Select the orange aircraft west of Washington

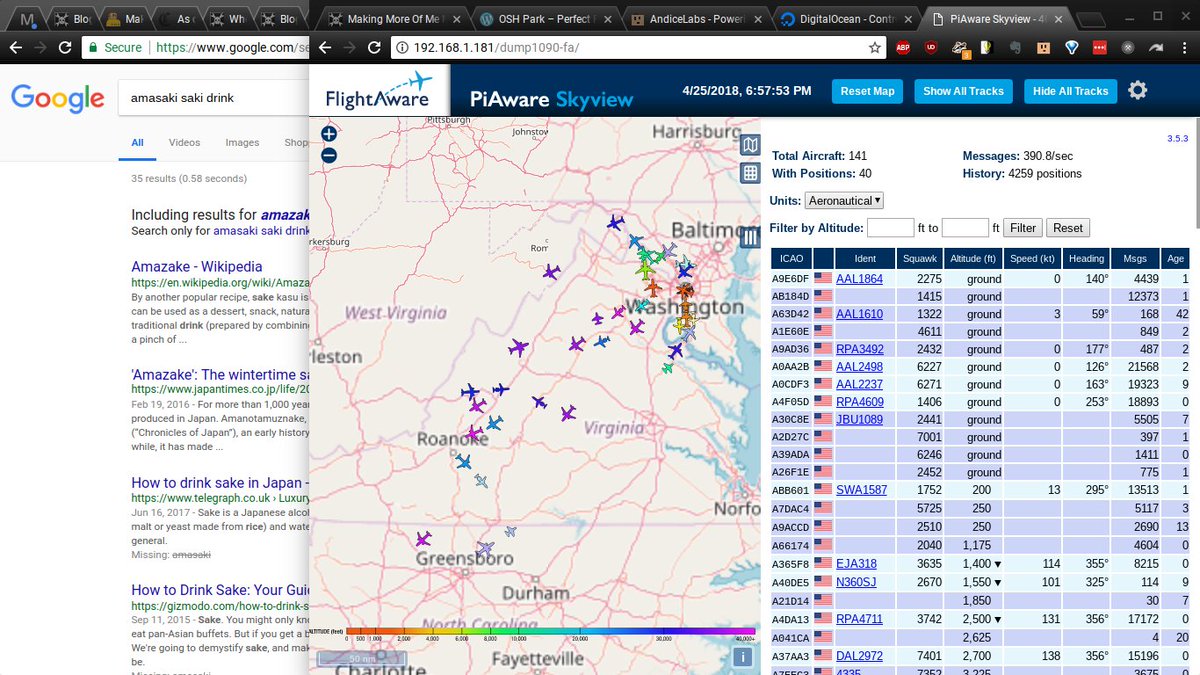[653, 289]
